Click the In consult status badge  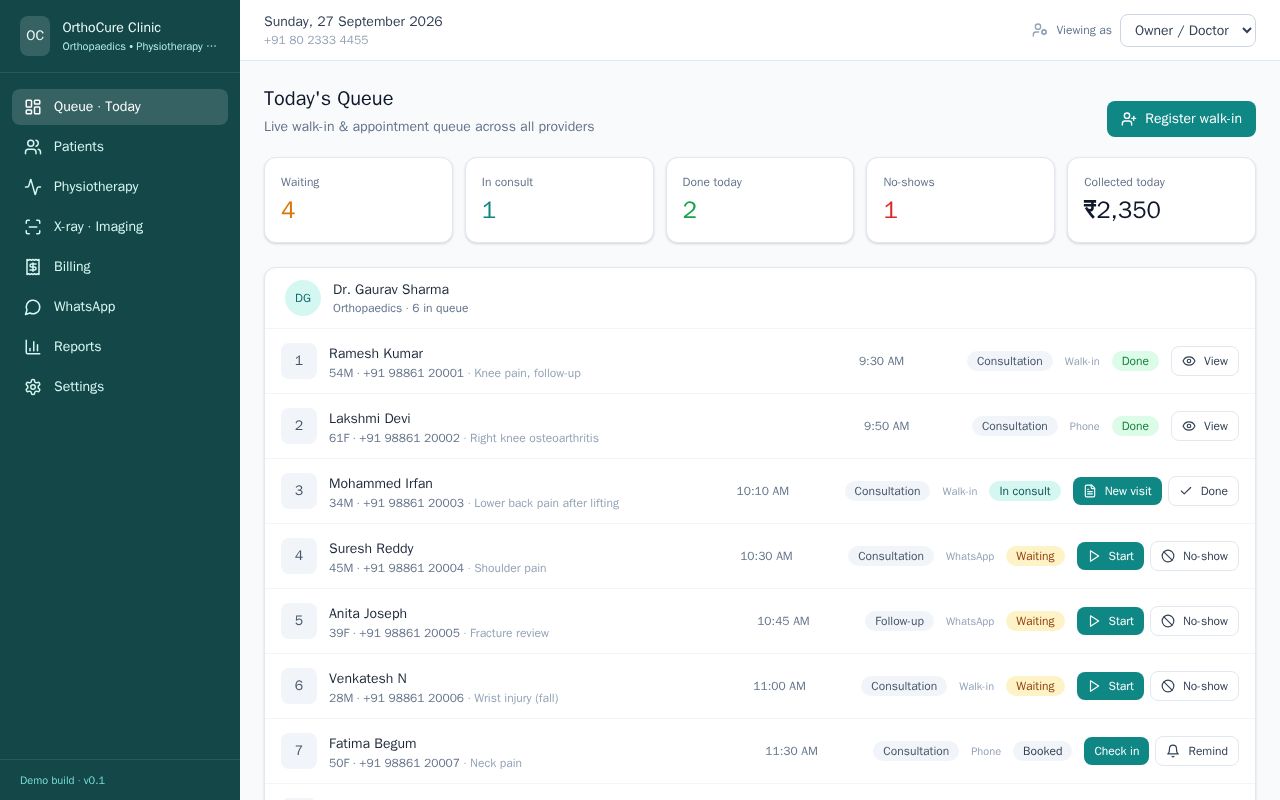(x=1025, y=491)
